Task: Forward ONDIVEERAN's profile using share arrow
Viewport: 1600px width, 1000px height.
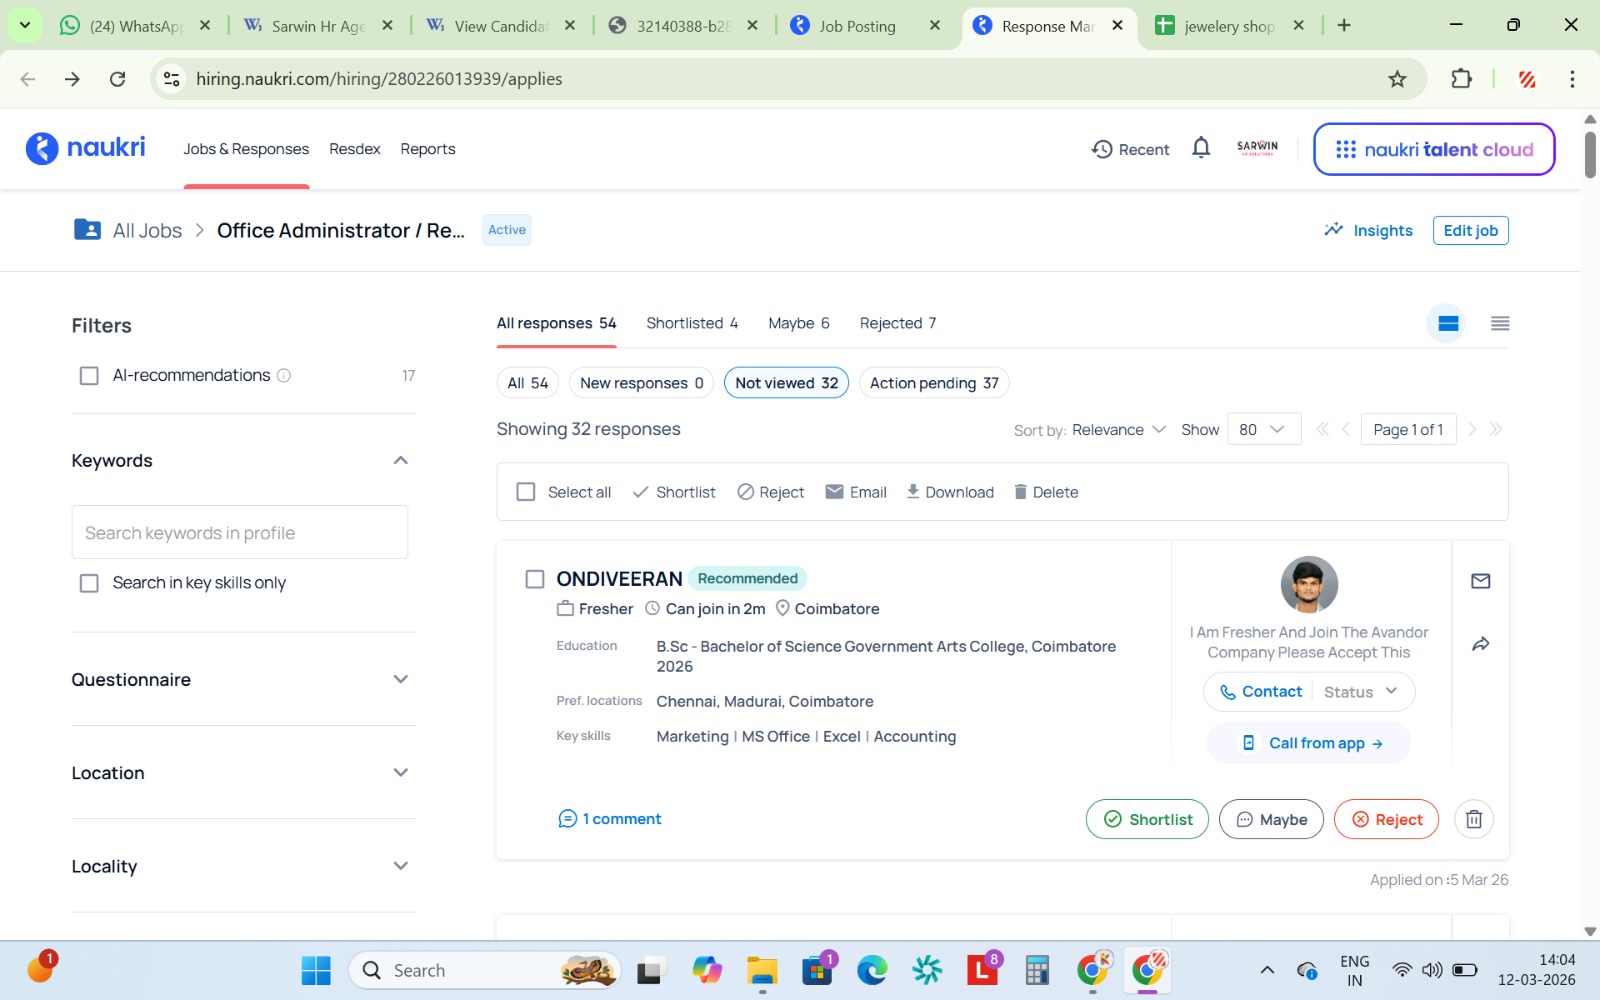Action: pyautogui.click(x=1480, y=644)
